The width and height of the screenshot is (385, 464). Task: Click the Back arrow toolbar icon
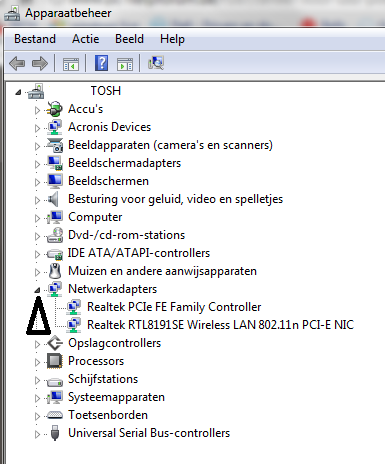pyautogui.click(x=17, y=63)
